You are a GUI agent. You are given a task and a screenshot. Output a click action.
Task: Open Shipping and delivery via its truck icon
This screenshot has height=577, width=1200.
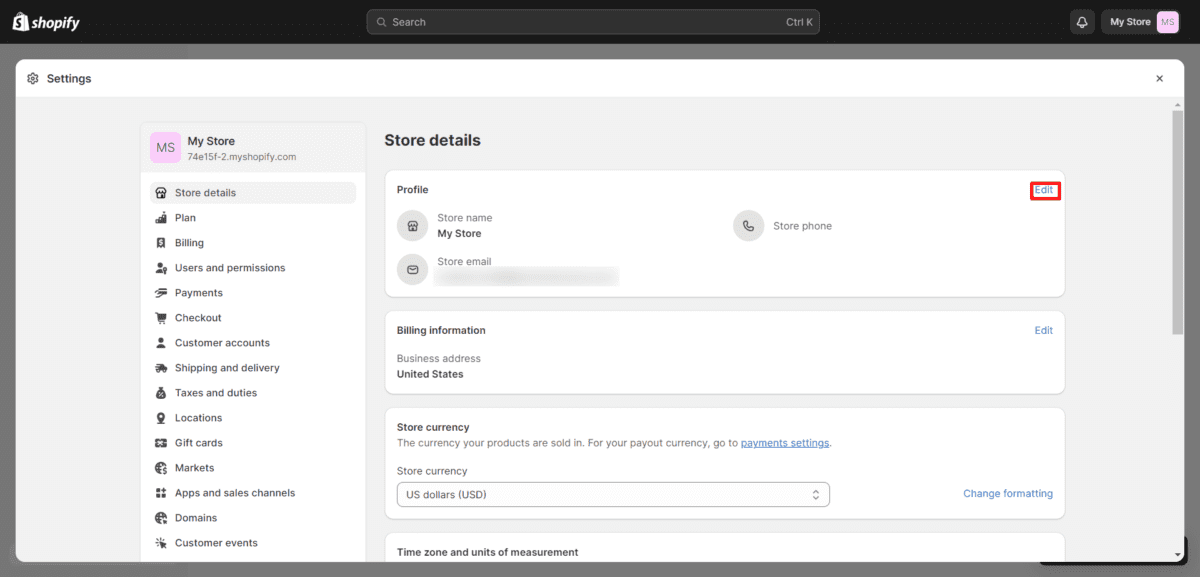pyautogui.click(x=161, y=367)
